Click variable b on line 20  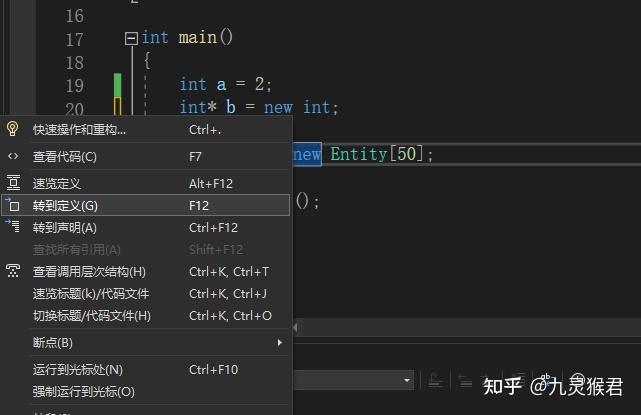pos(231,108)
